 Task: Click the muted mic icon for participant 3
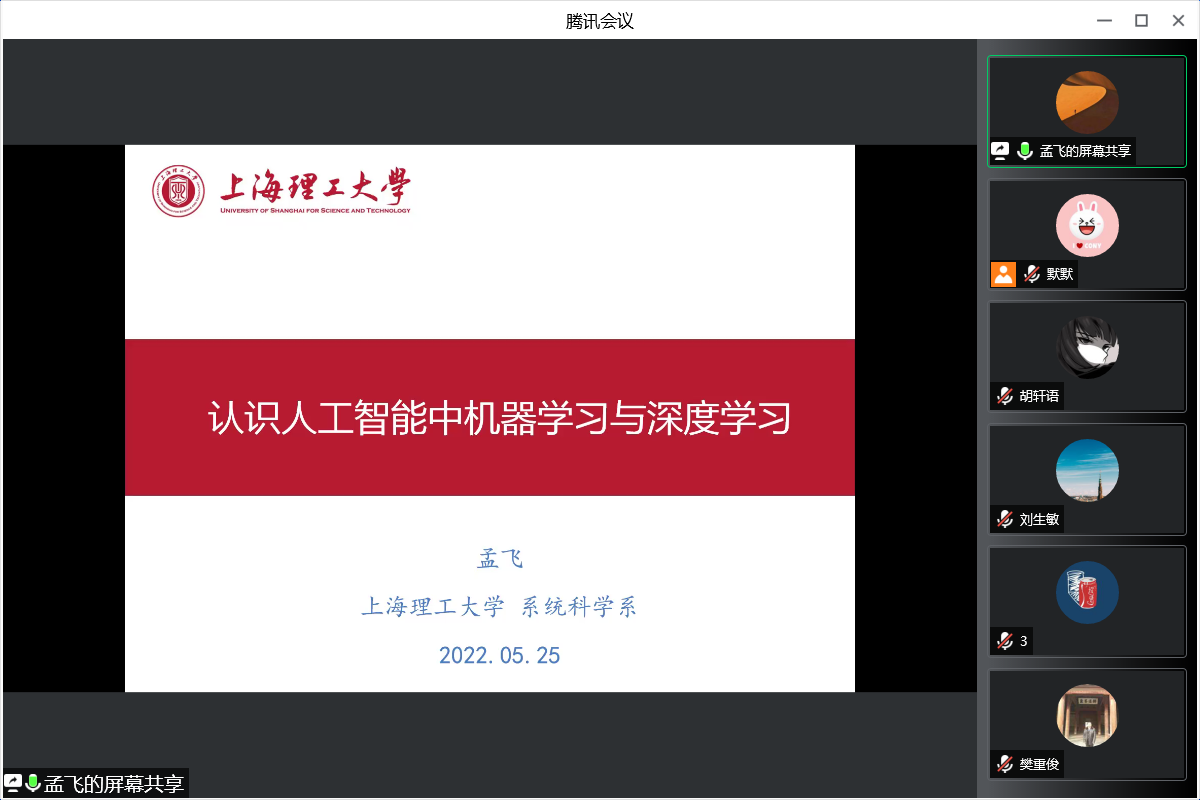click(1005, 641)
